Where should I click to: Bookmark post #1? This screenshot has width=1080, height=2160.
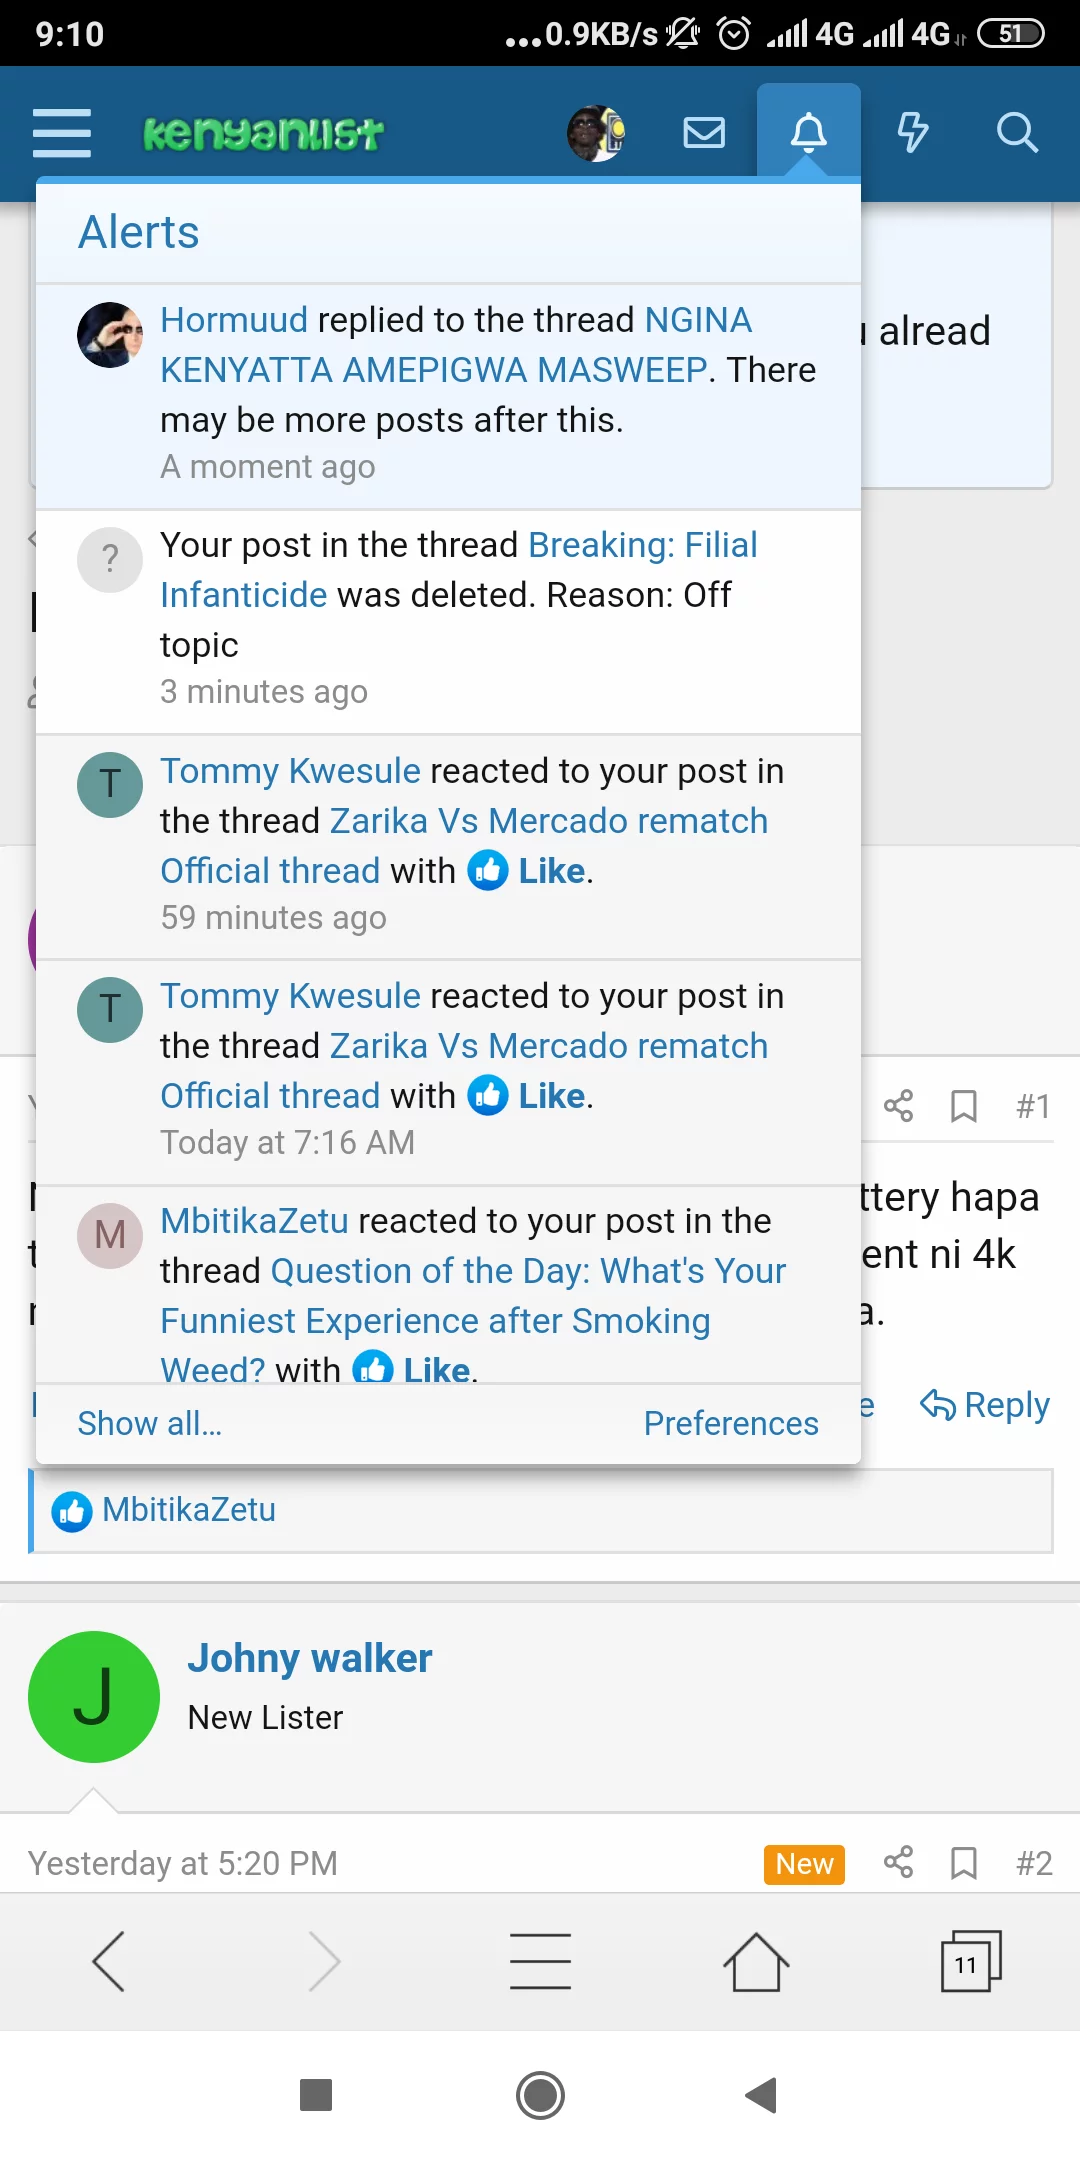pyautogui.click(x=963, y=1106)
